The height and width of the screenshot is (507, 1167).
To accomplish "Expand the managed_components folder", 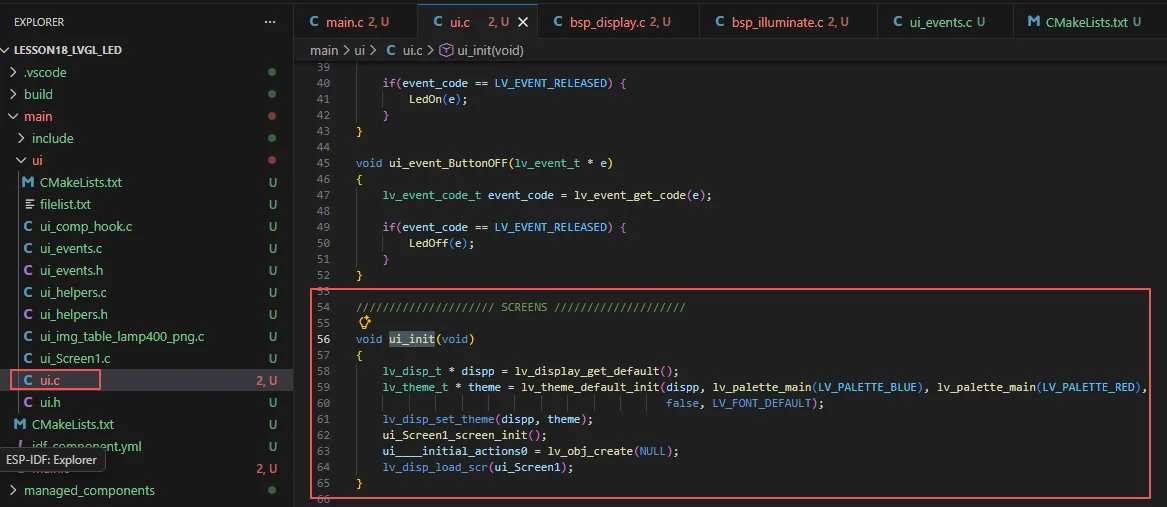I will [13, 490].
